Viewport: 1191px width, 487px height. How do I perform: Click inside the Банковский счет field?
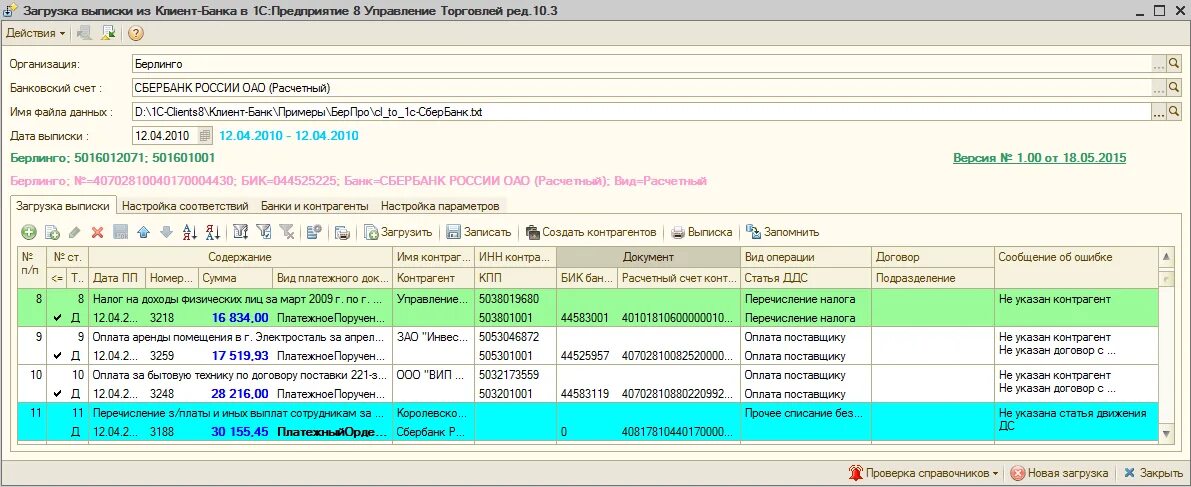tap(641, 88)
